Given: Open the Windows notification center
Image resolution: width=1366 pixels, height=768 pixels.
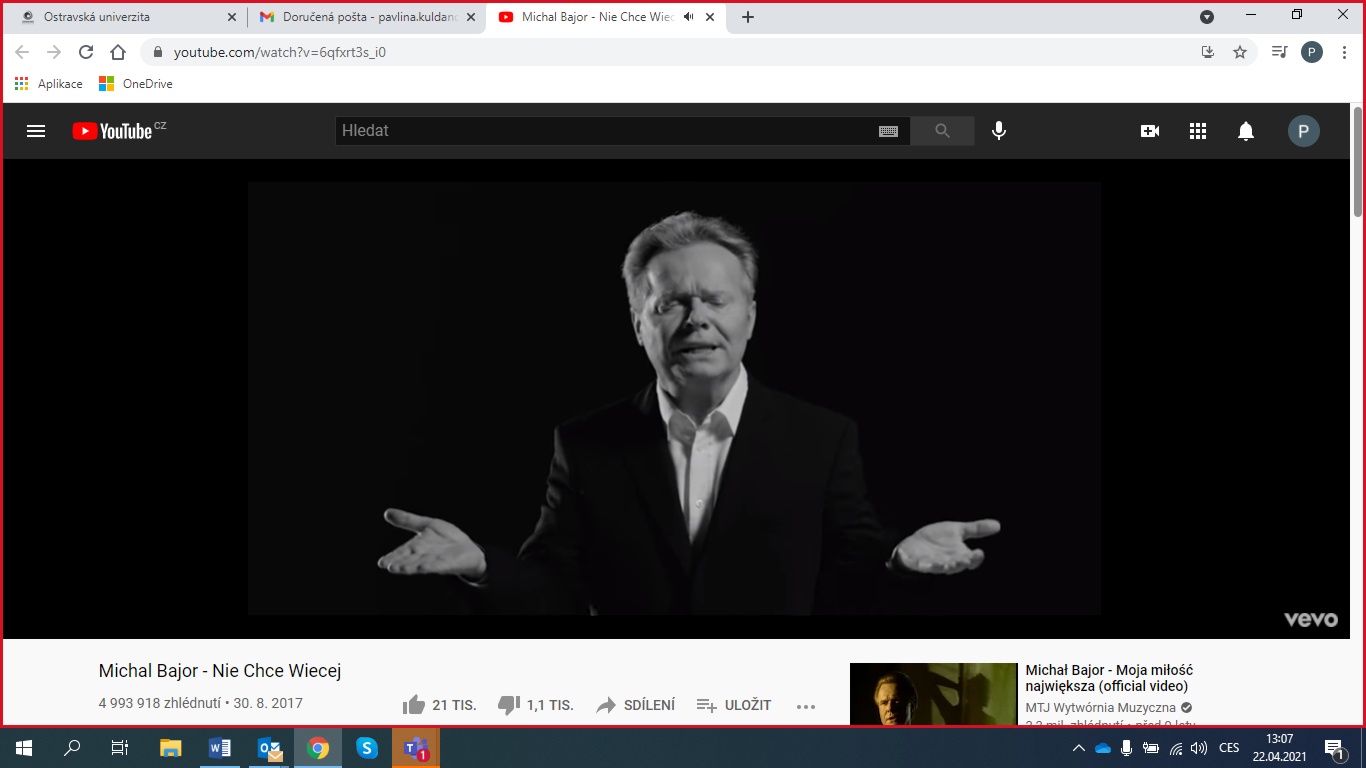Looking at the screenshot, I should [1334, 748].
